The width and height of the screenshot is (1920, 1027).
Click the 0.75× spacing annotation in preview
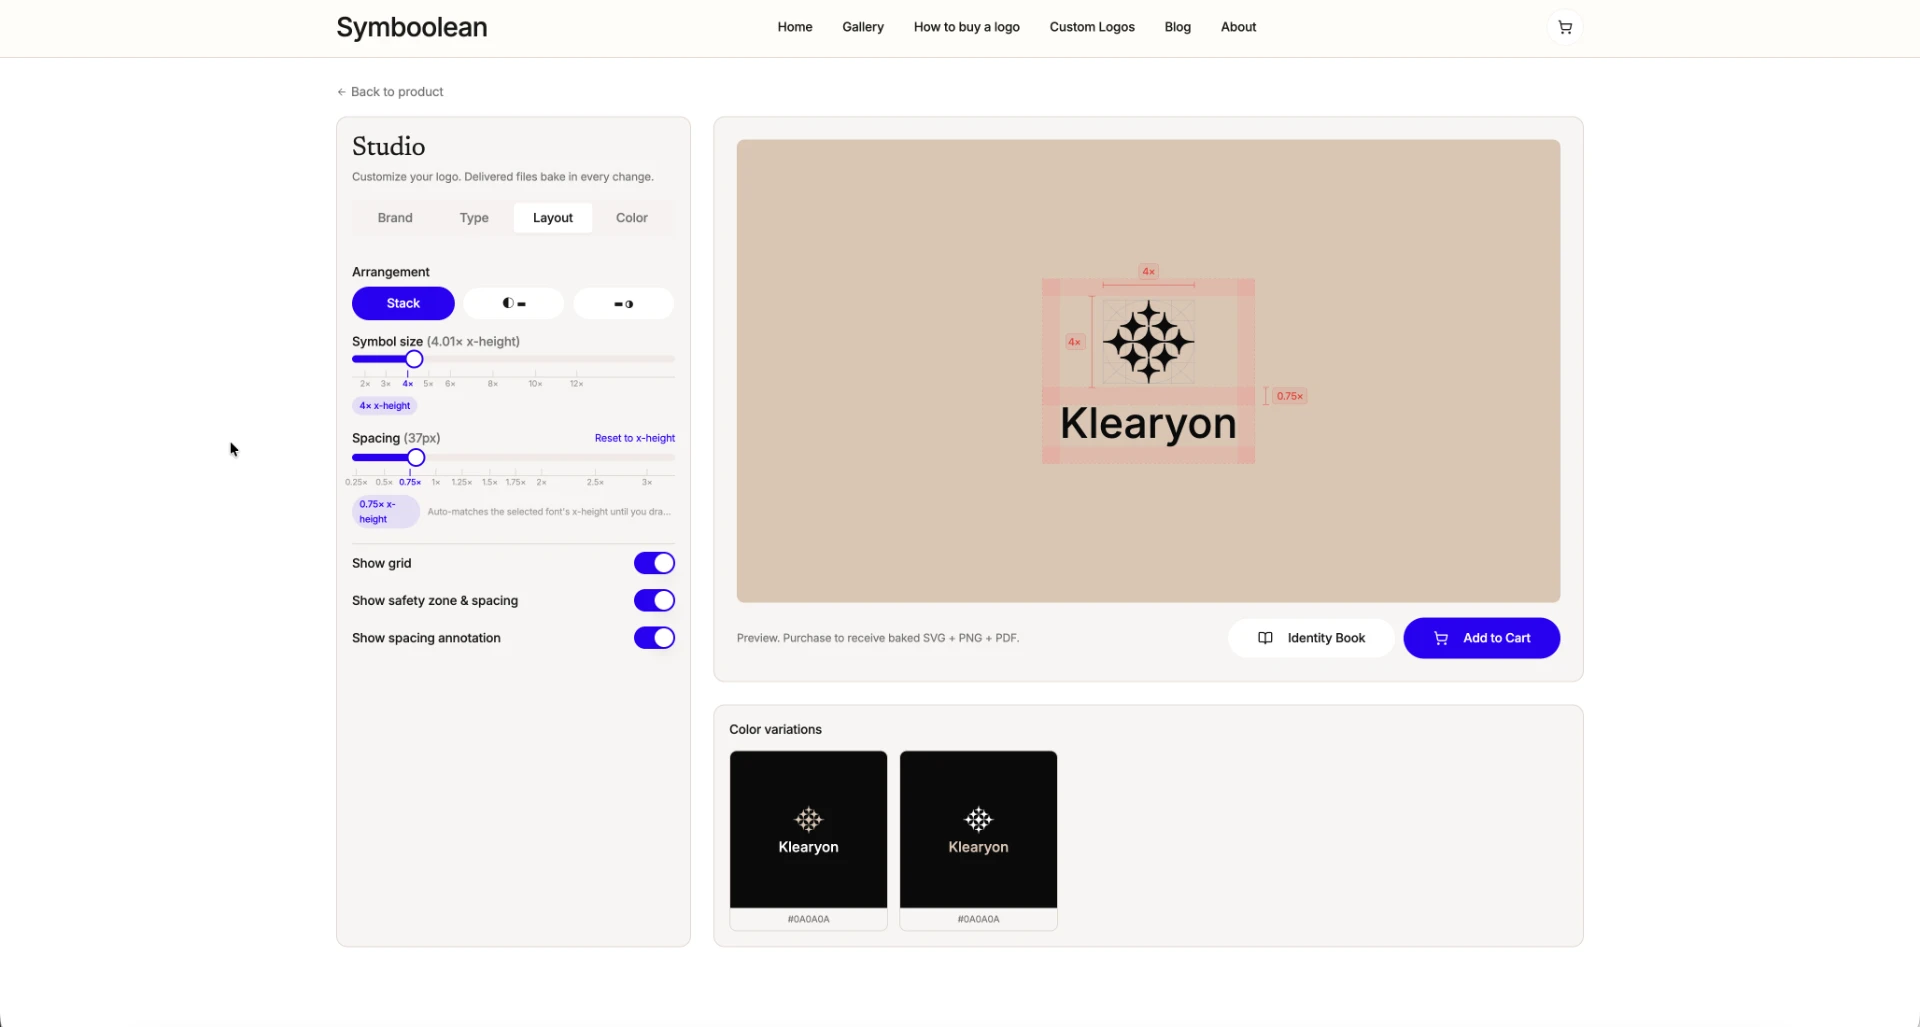tap(1289, 396)
